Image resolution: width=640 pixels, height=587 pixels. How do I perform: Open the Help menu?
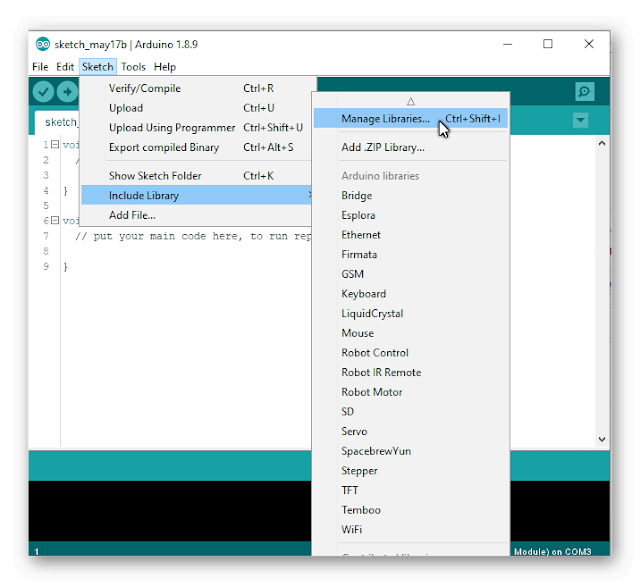tap(165, 67)
